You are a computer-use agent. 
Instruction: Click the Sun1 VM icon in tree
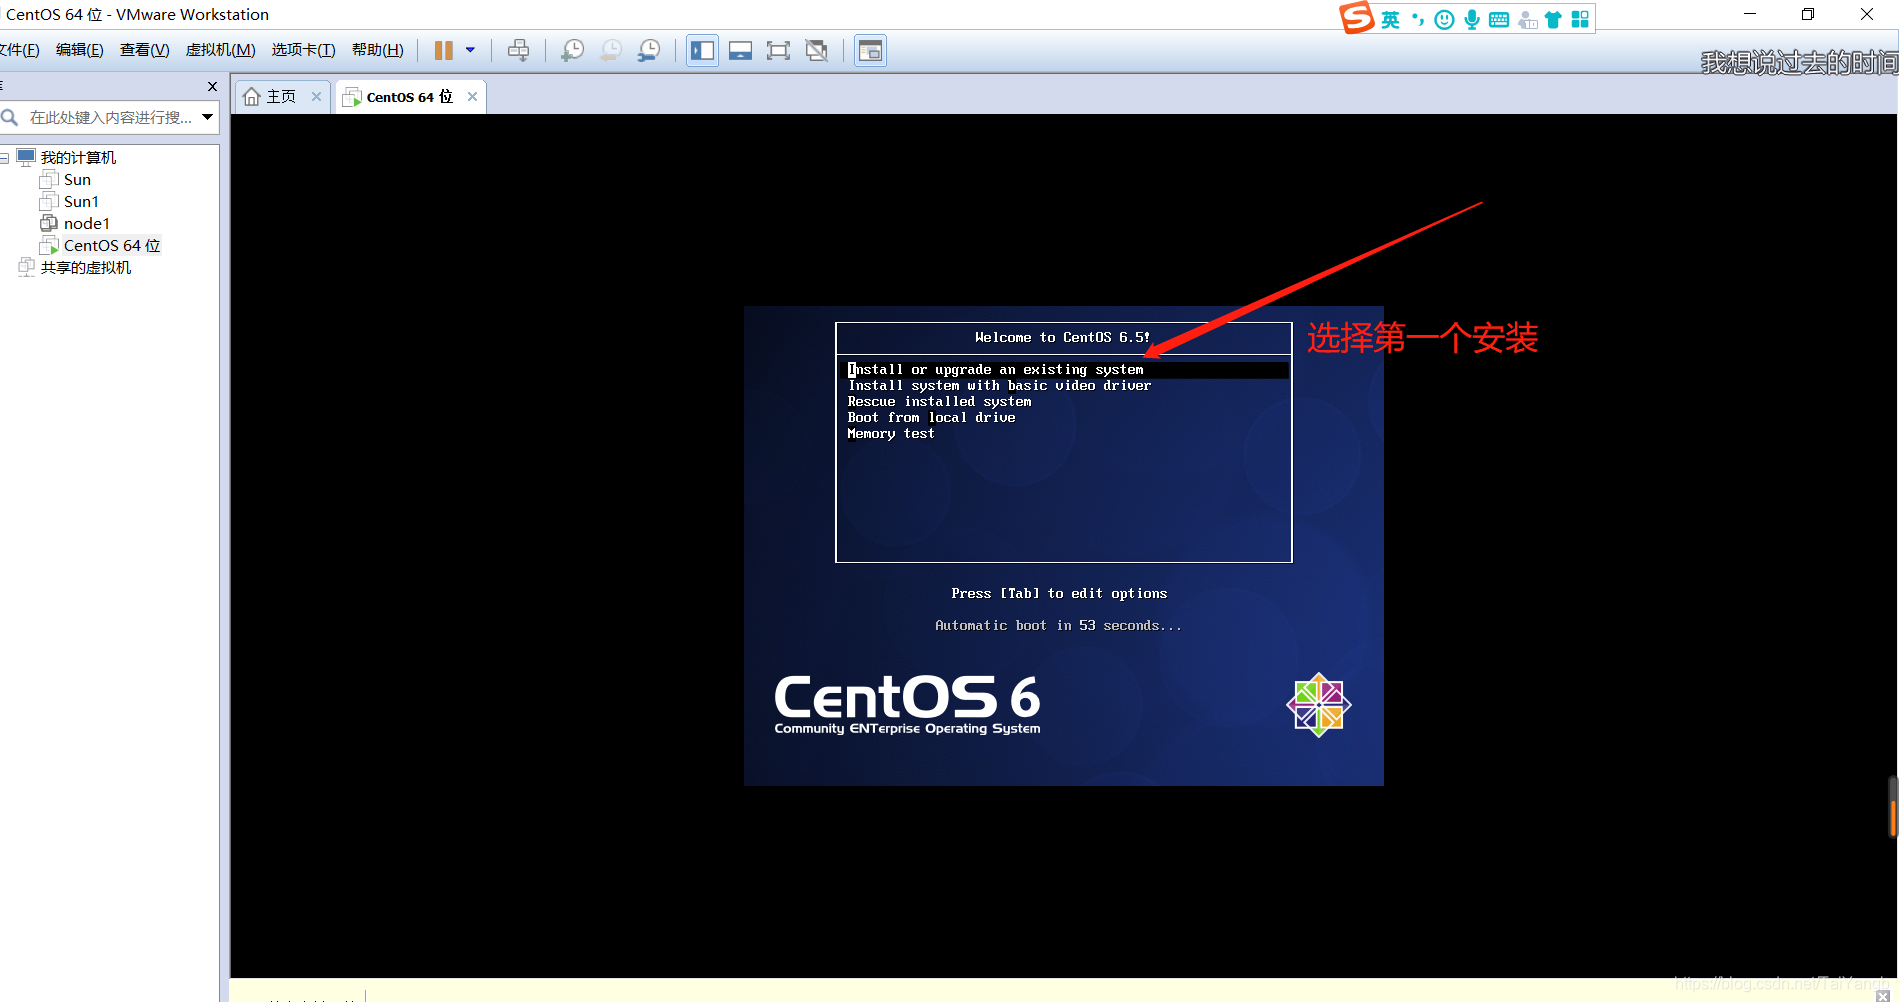(x=49, y=201)
